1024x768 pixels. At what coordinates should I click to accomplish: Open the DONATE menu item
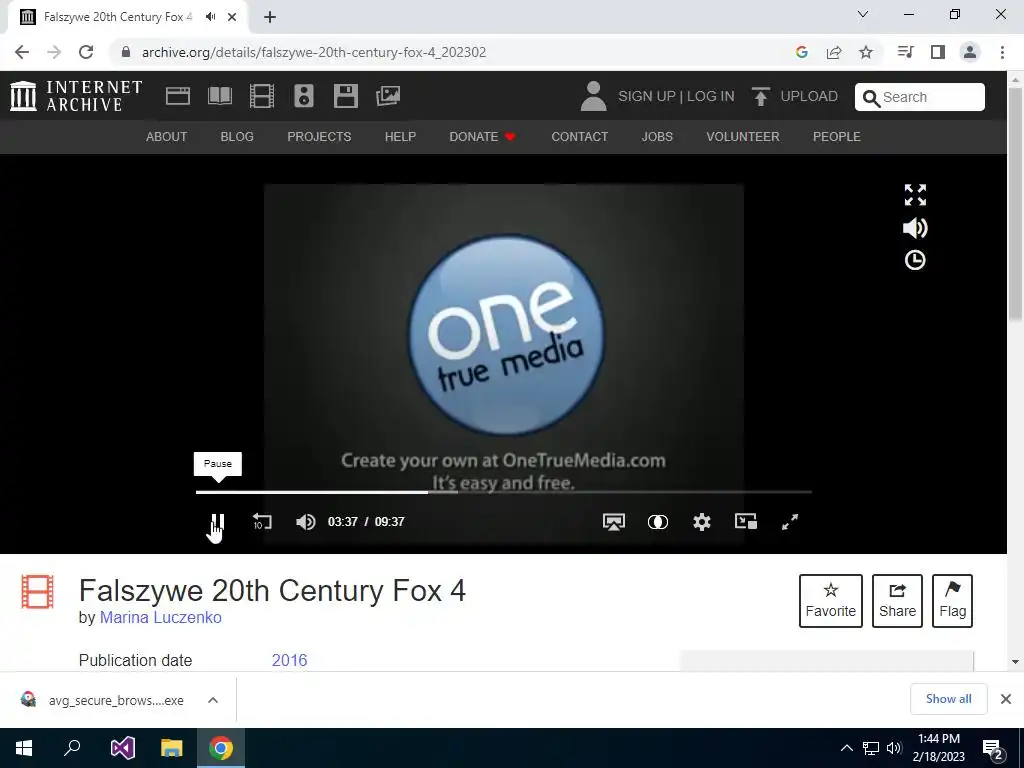[x=483, y=136]
